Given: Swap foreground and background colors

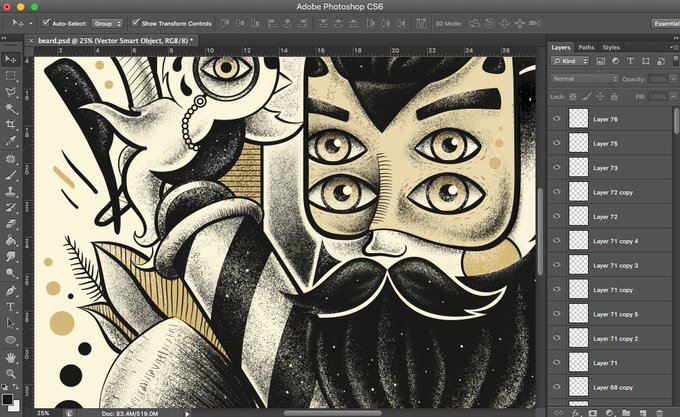Looking at the screenshot, I should [x=16, y=386].
